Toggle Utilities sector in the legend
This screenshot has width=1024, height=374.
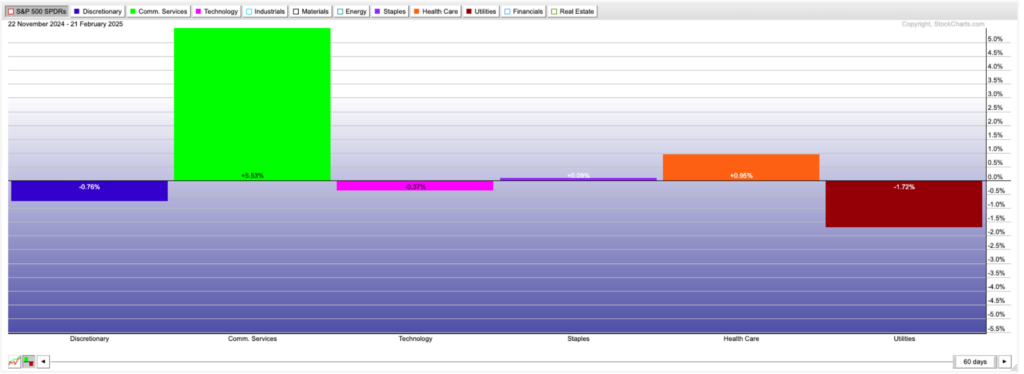click(481, 11)
